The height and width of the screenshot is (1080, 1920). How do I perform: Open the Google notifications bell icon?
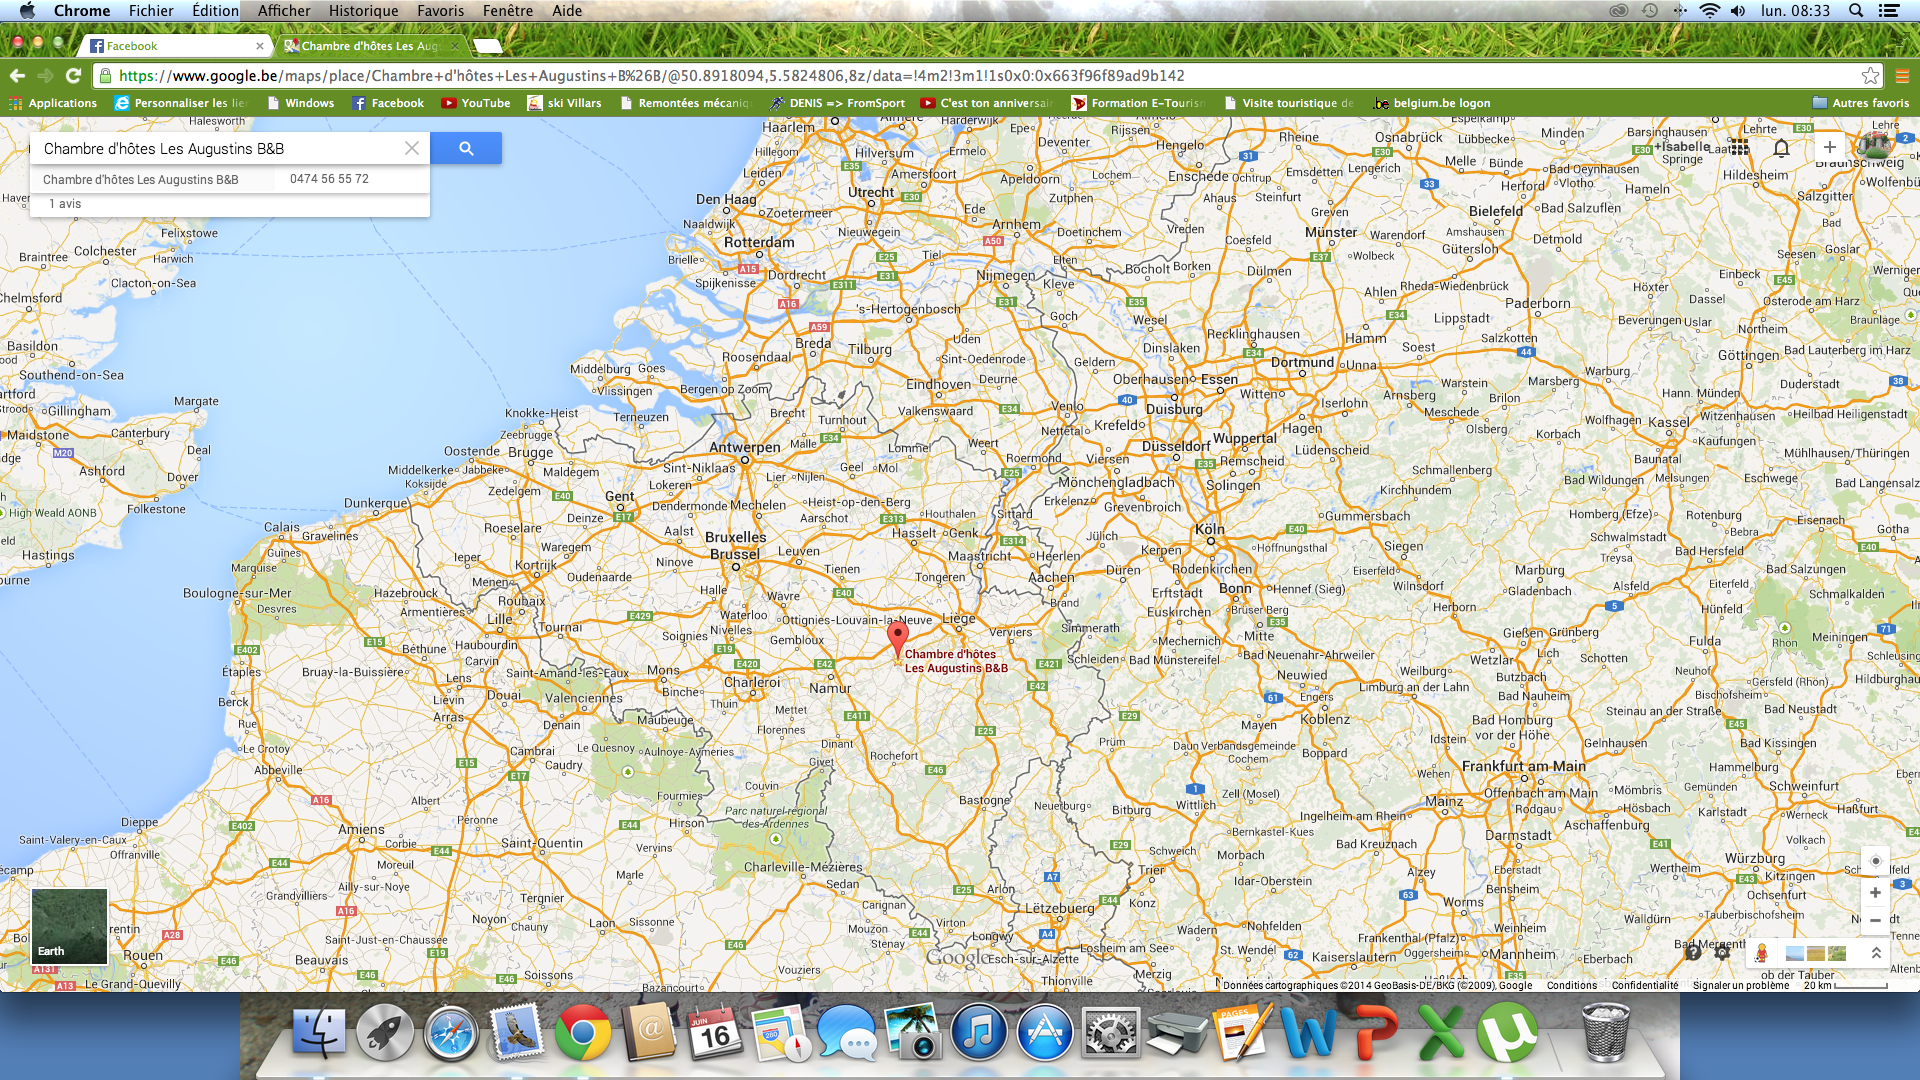[x=1781, y=148]
